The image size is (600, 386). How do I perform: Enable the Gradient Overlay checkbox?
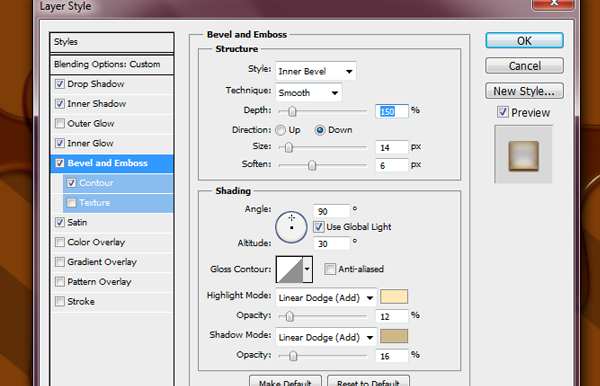(x=60, y=262)
